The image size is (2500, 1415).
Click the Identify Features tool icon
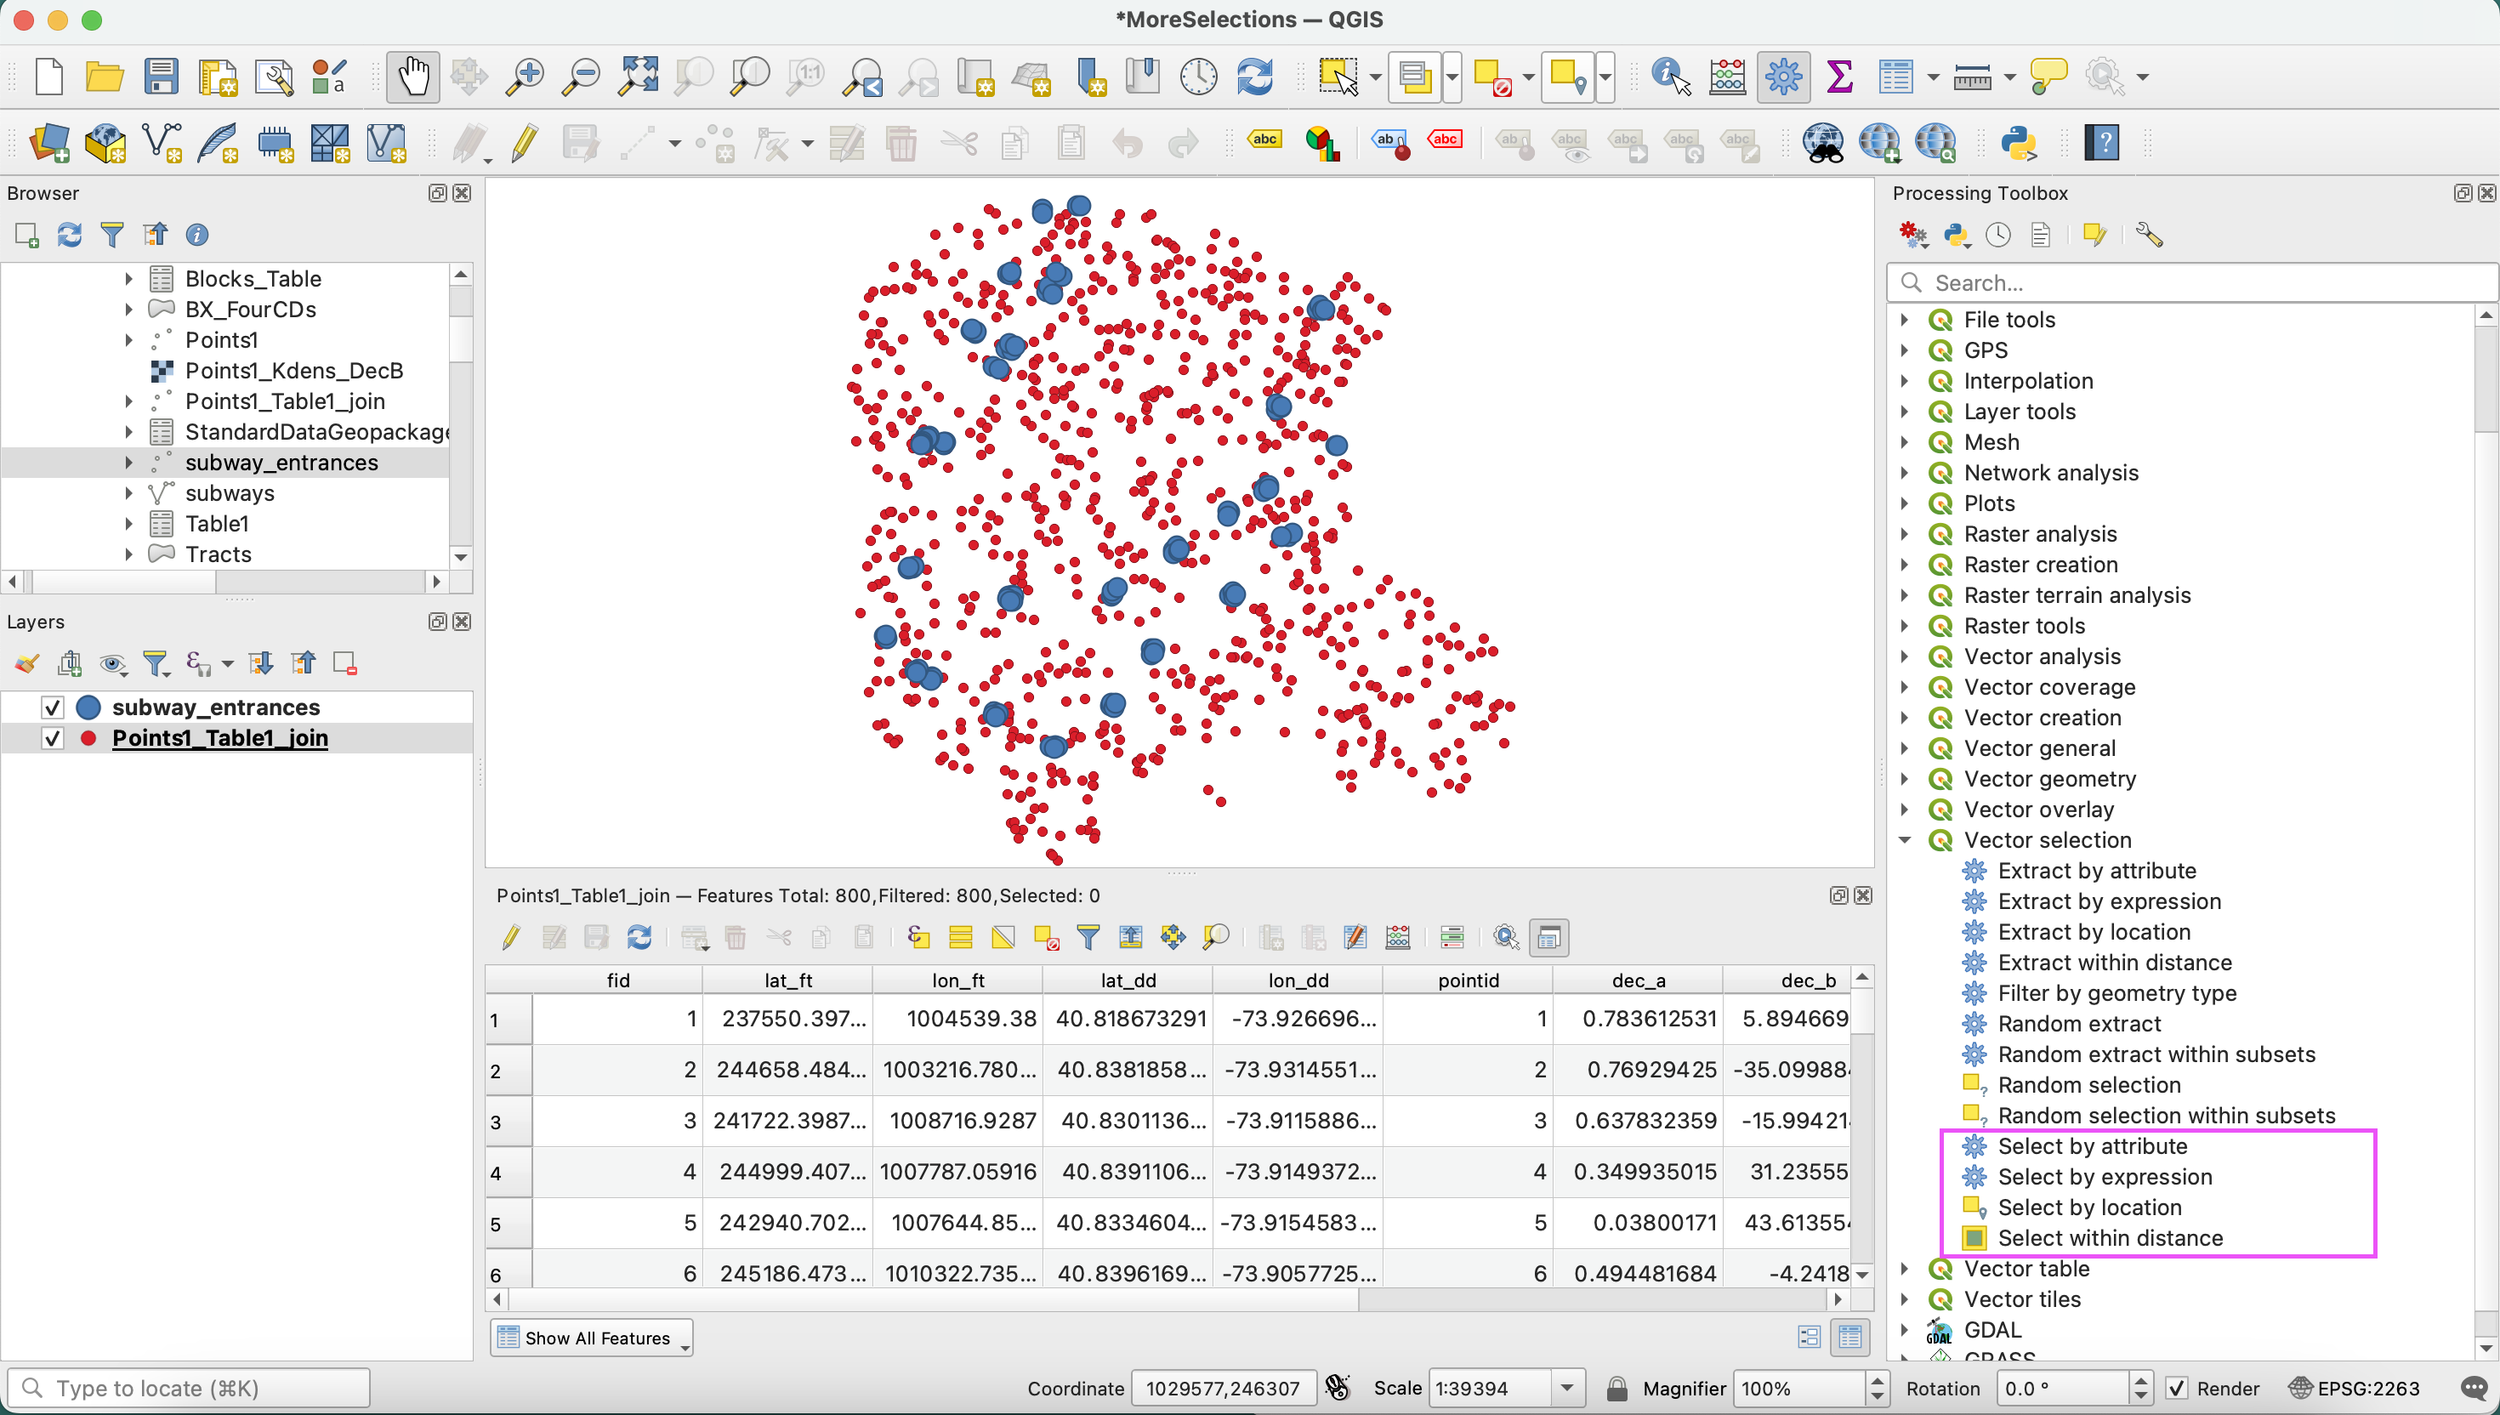1669,77
